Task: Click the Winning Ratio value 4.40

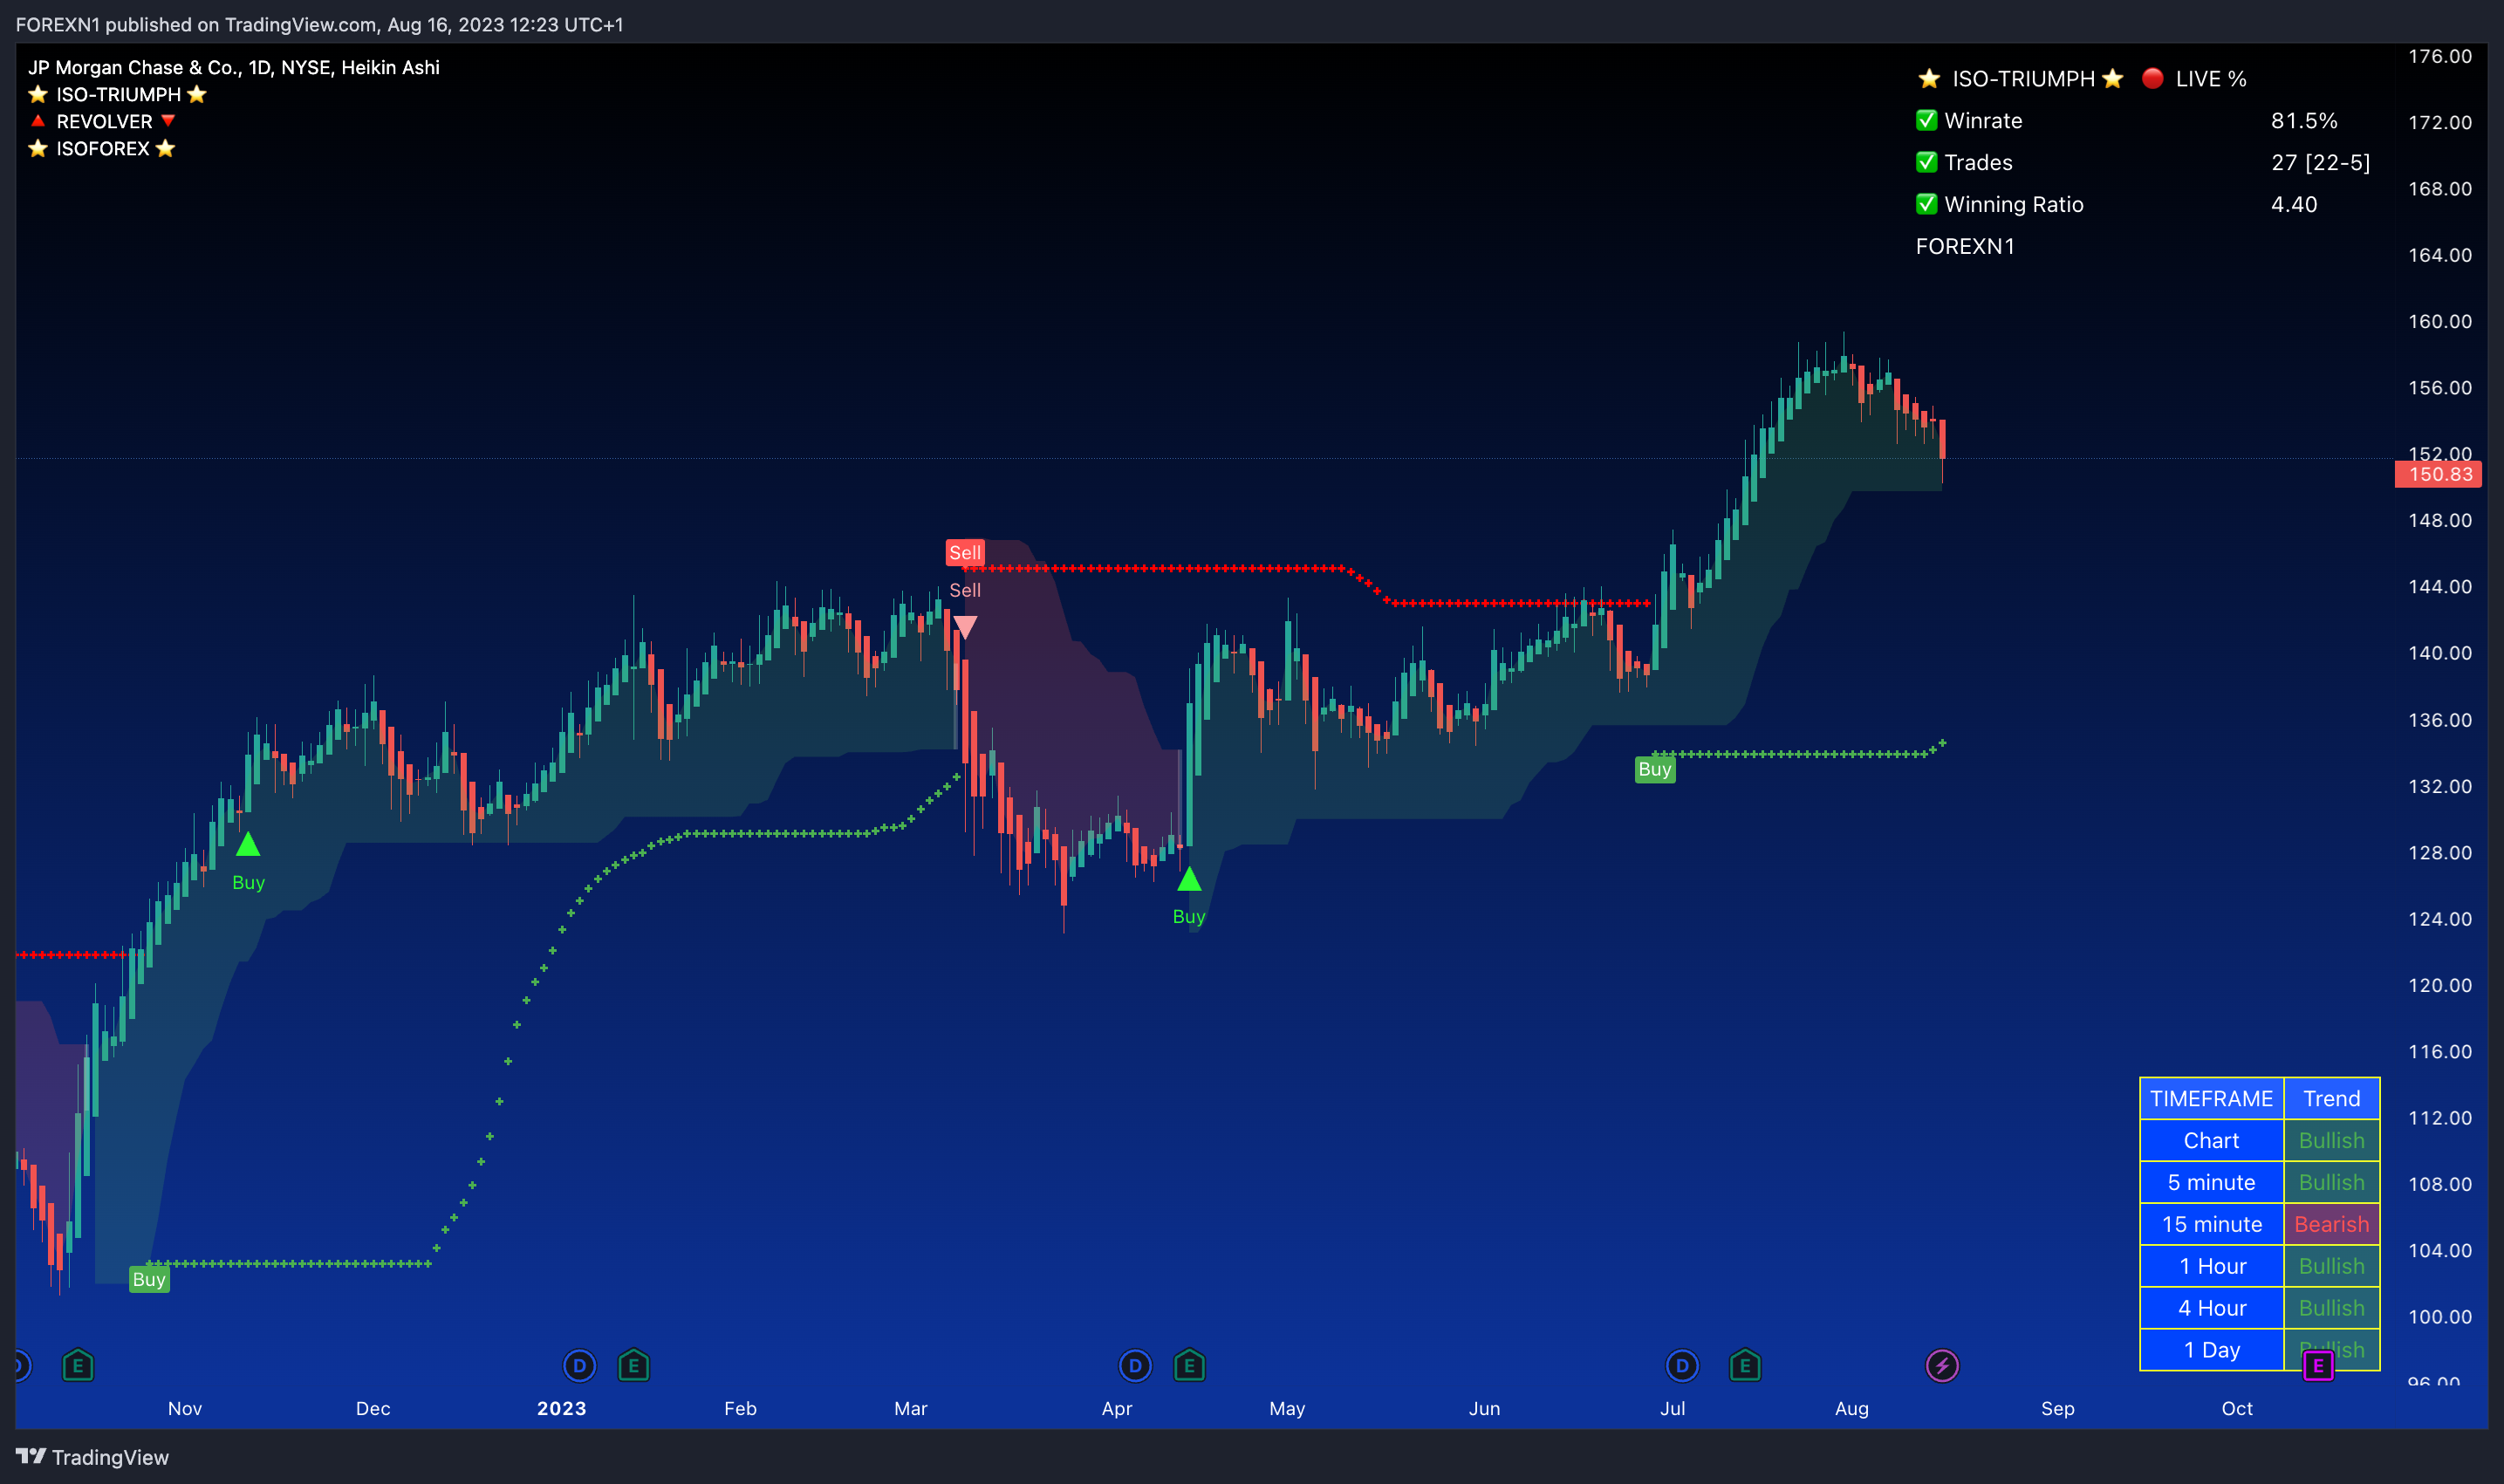Action: 2294,204
